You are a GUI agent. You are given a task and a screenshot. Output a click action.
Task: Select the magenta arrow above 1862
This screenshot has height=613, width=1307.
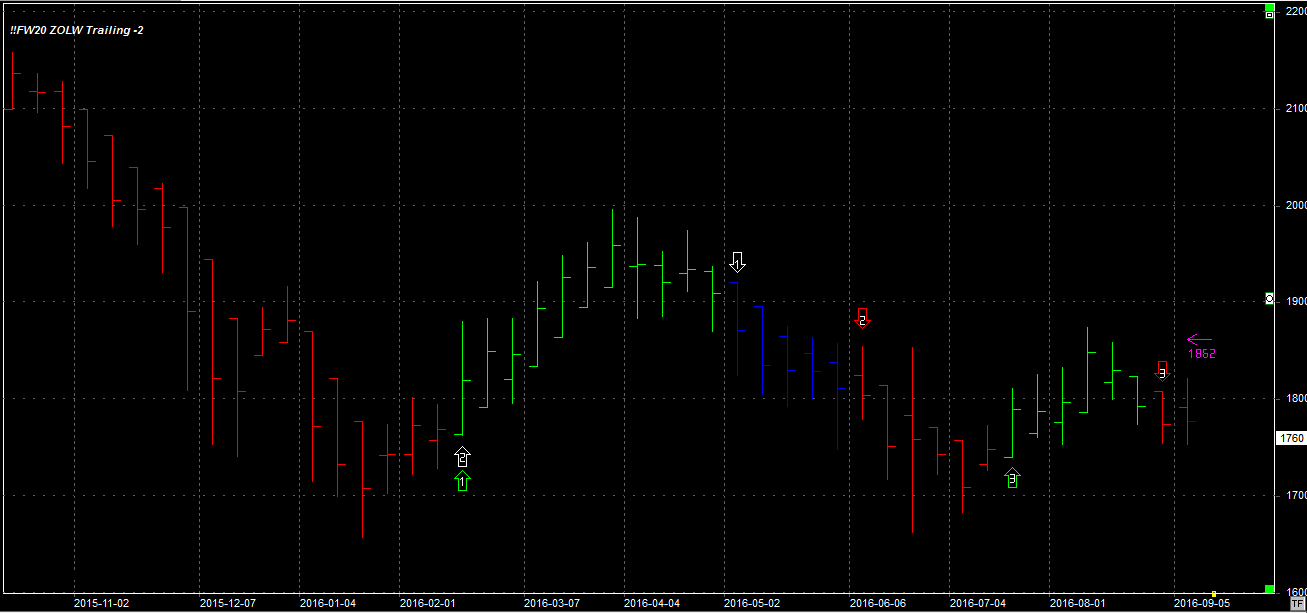click(x=1199, y=340)
